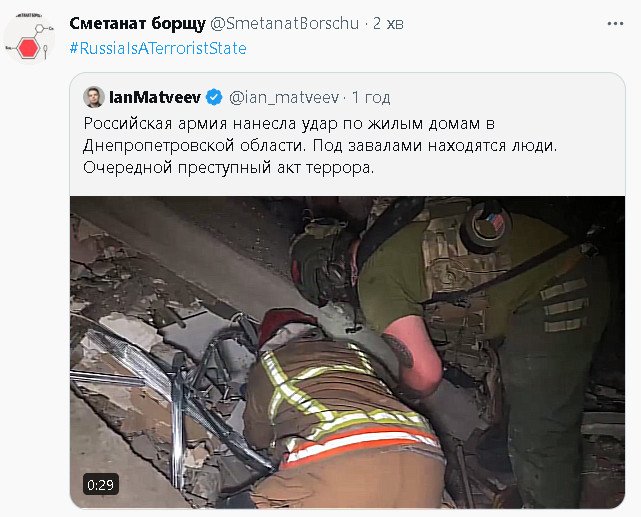Viewport: 641px width, 517px height.
Task: Play the embedded rescue video
Action: [347, 352]
